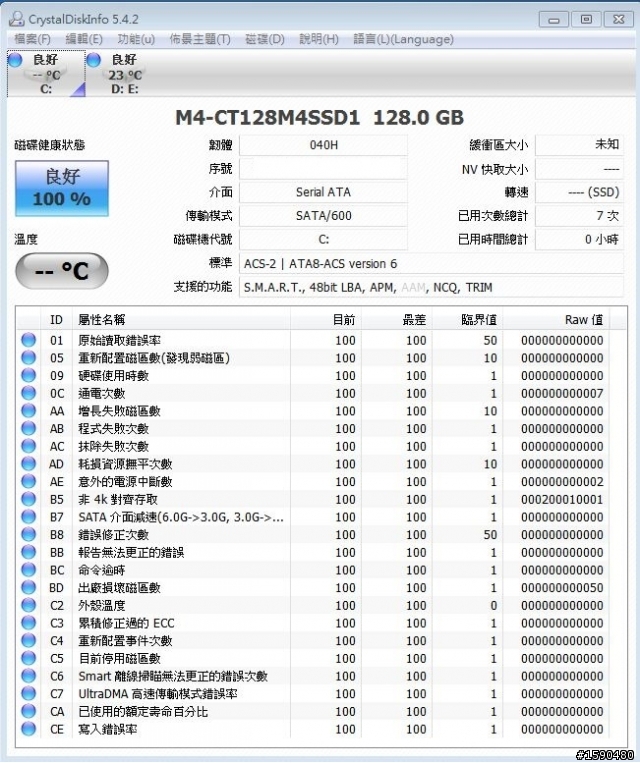Switch to the D: E: drive tab
The image size is (640, 763).
click(125, 73)
